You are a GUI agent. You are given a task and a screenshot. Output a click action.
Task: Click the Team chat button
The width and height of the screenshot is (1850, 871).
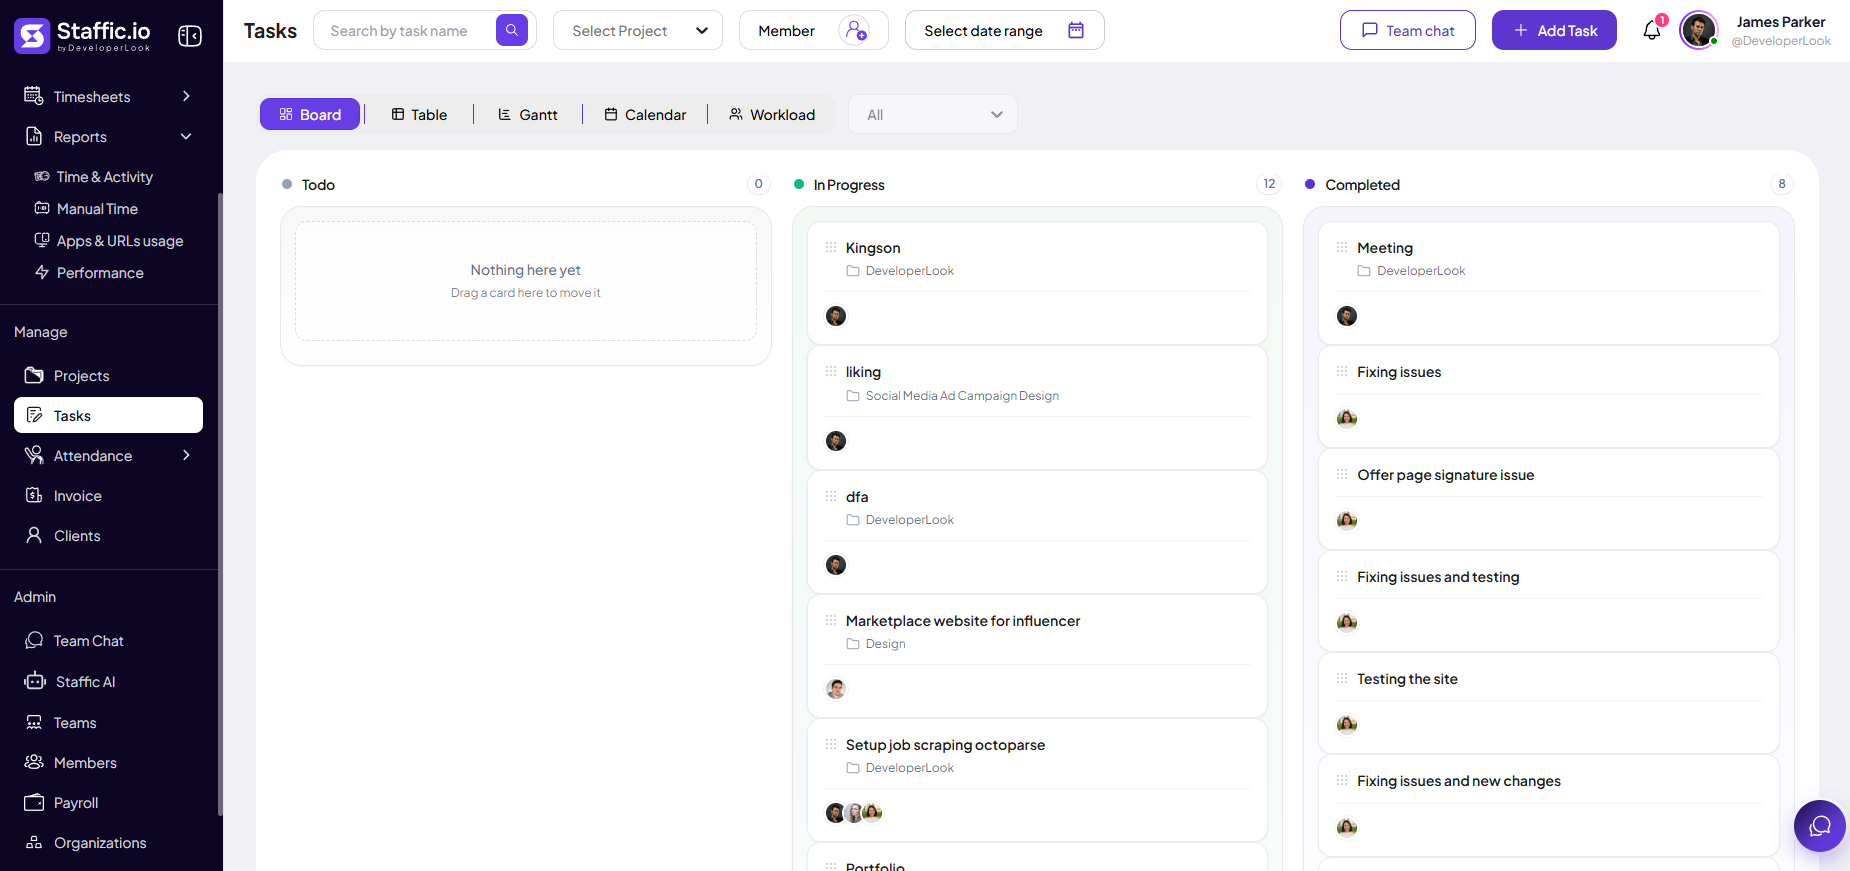tap(1408, 30)
